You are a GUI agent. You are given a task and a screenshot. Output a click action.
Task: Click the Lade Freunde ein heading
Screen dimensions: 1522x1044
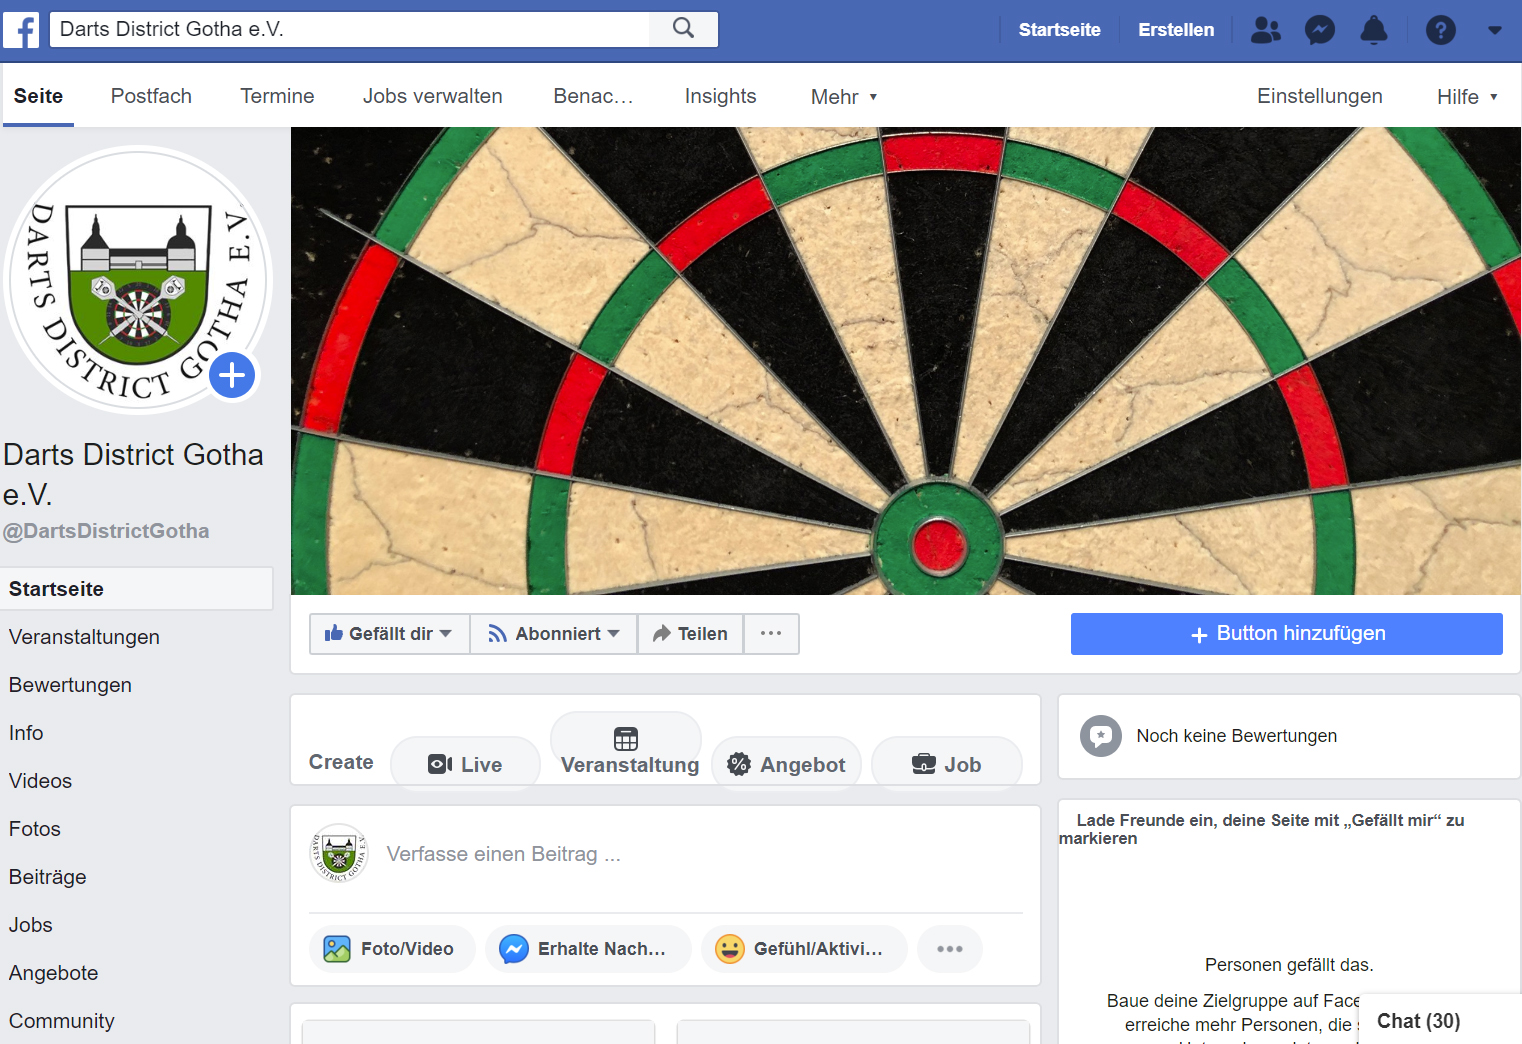(1262, 829)
